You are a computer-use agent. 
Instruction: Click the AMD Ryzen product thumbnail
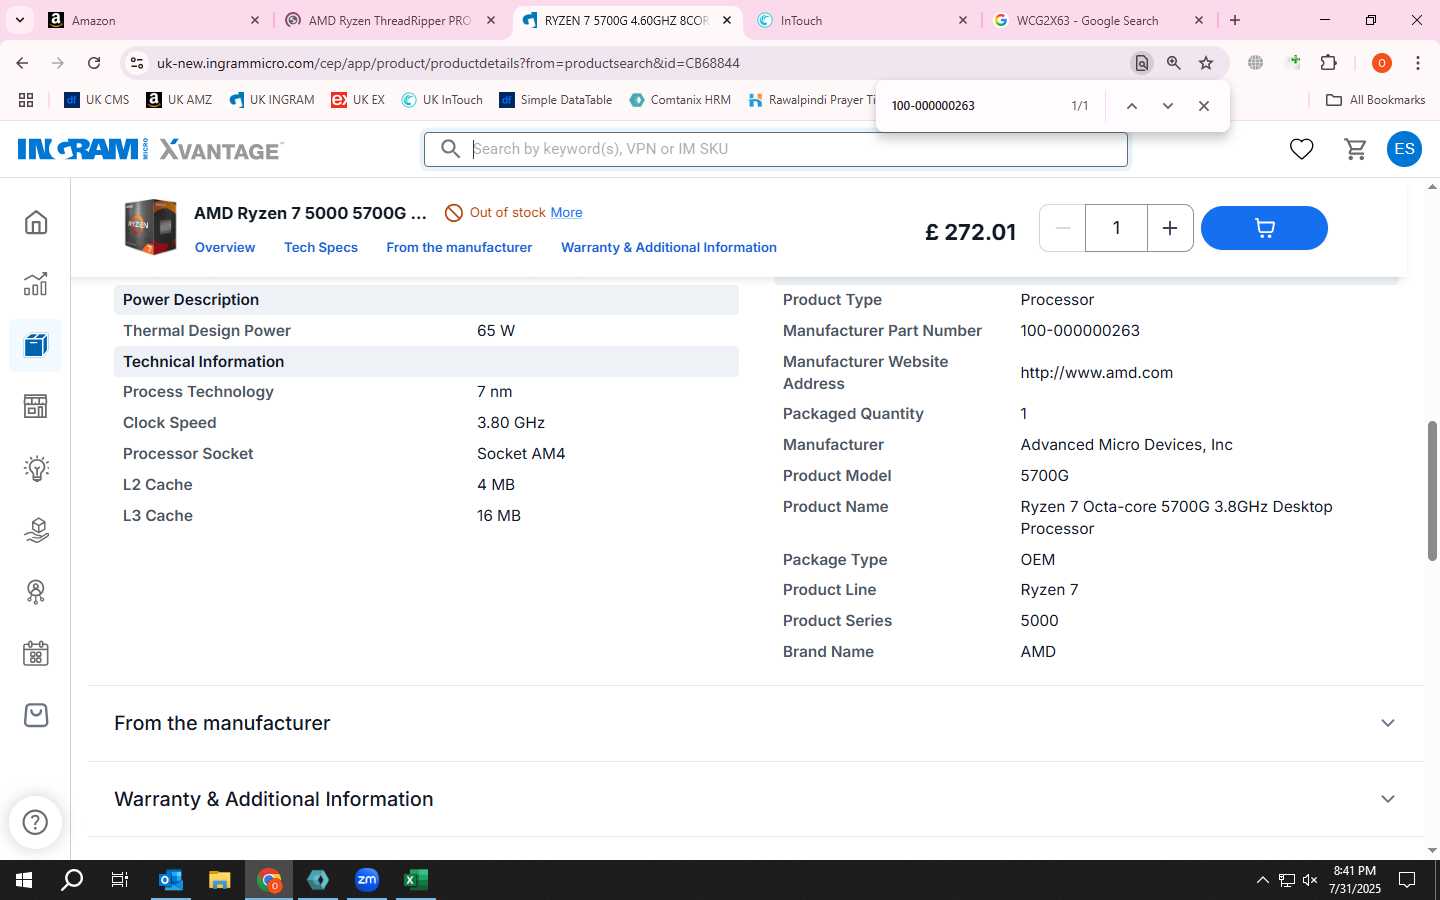click(x=150, y=227)
